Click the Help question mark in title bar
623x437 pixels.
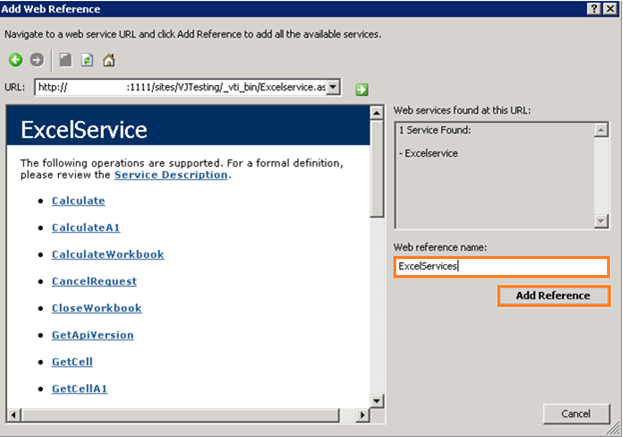click(x=593, y=8)
